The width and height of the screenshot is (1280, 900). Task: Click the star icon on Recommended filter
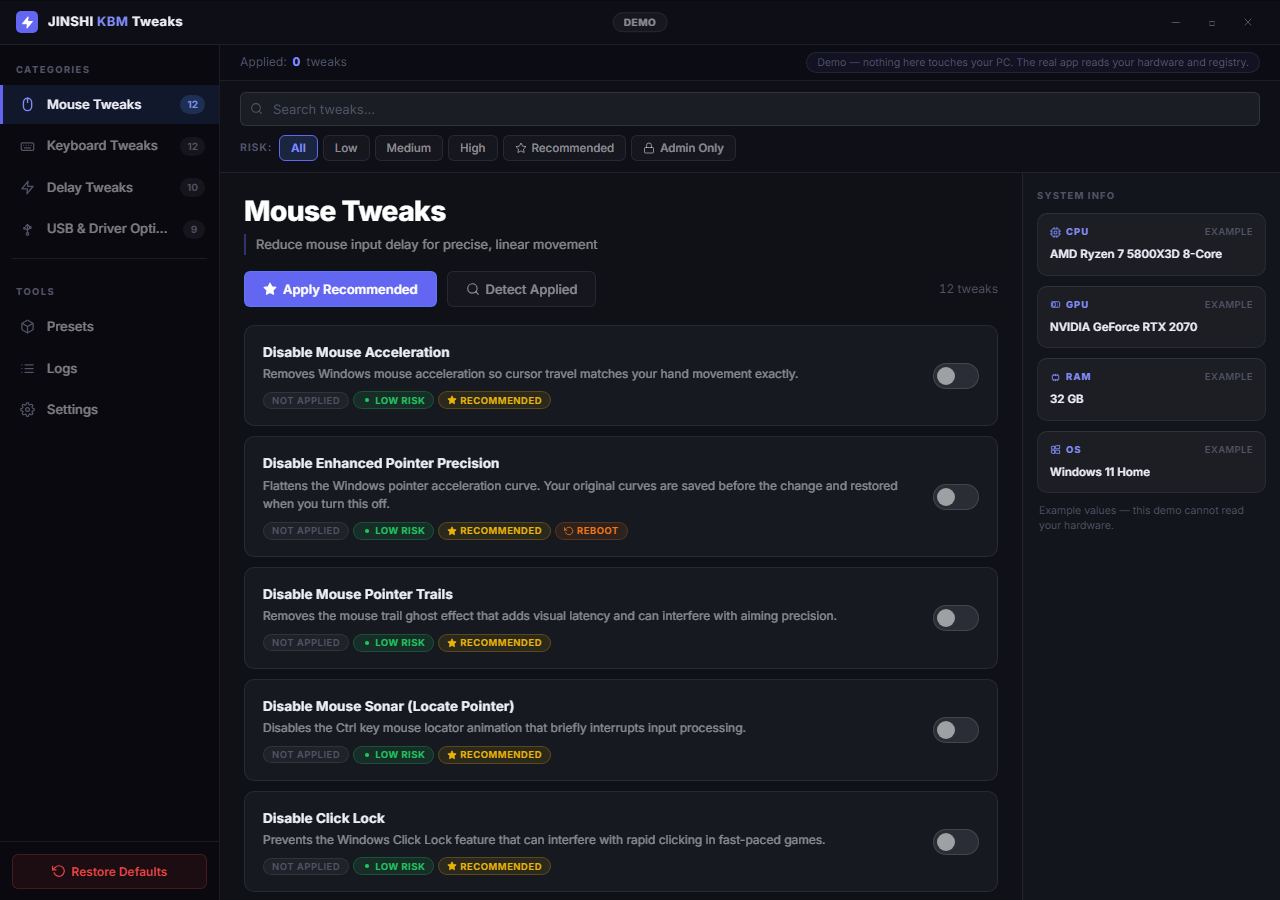click(521, 148)
